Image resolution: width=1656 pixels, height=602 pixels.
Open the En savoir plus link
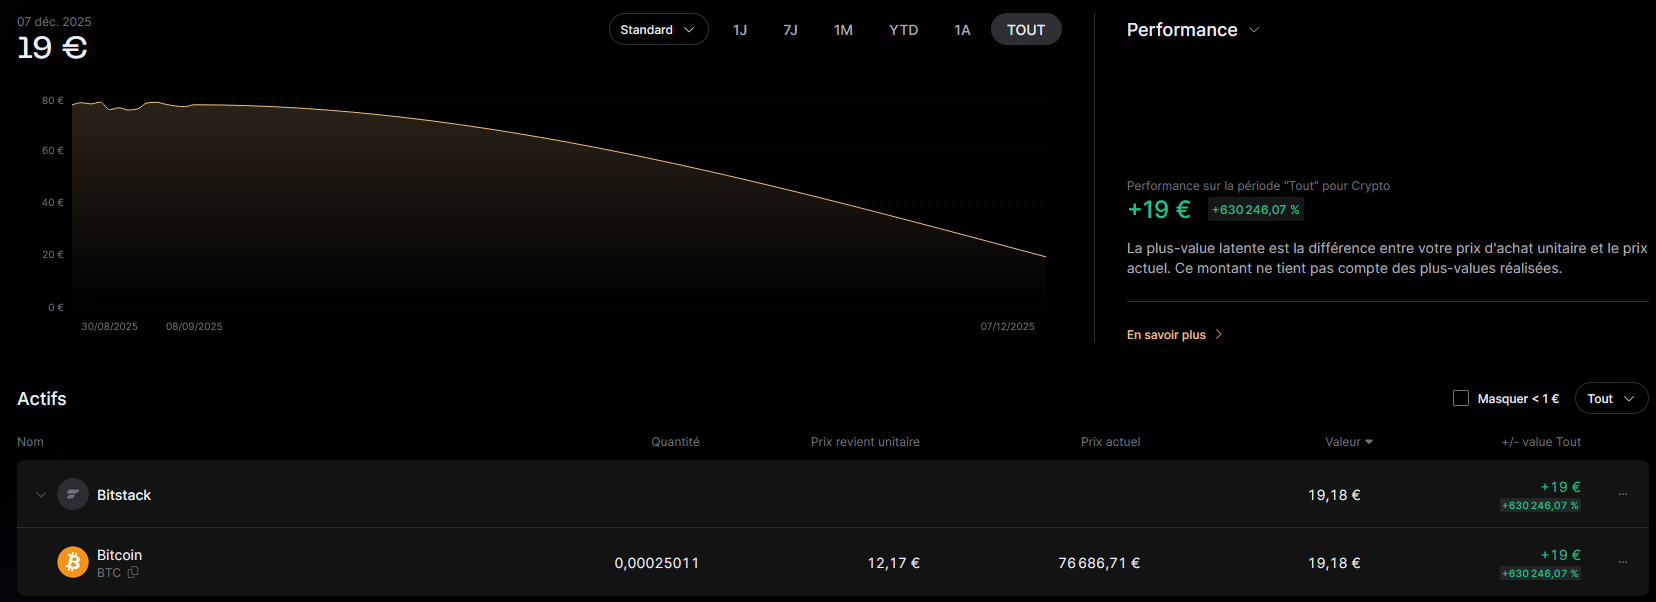pyautogui.click(x=1166, y=335)
